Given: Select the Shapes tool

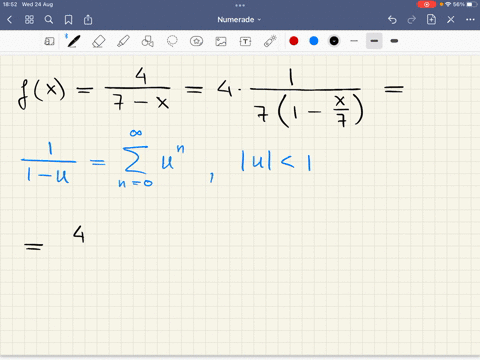Looking at the screenshot, I should tap(147, 41).
